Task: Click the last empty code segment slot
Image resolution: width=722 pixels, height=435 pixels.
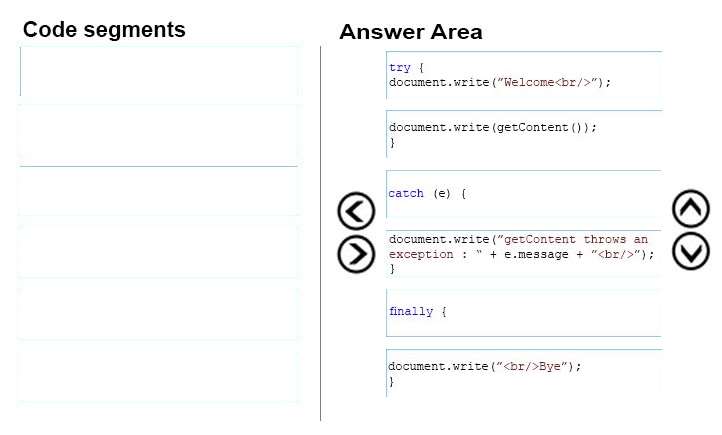Action: (x=159, y=376)
